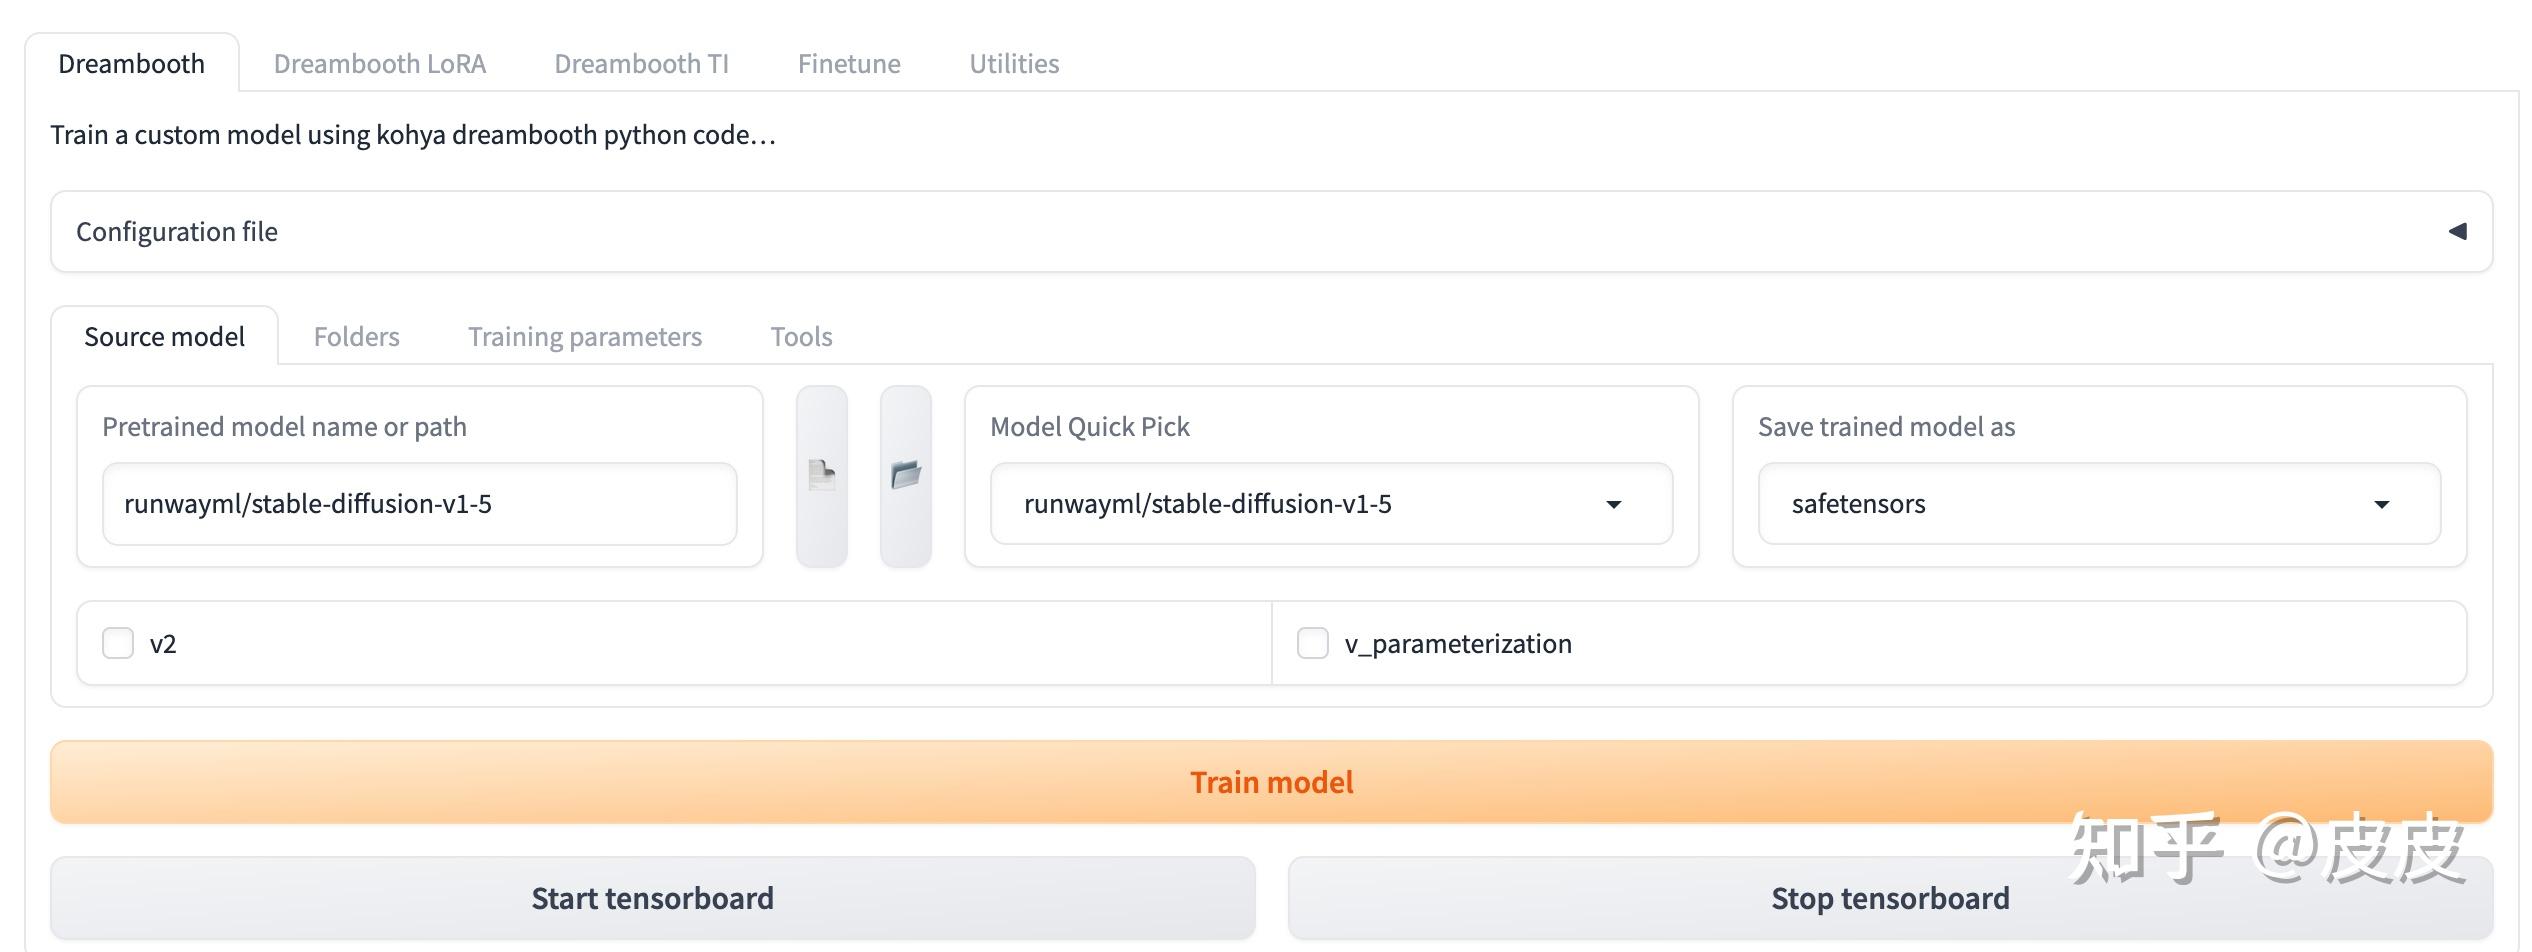Open the Utilities tab
Viewport: 2532px width, 952px height.
[1013, 64]
